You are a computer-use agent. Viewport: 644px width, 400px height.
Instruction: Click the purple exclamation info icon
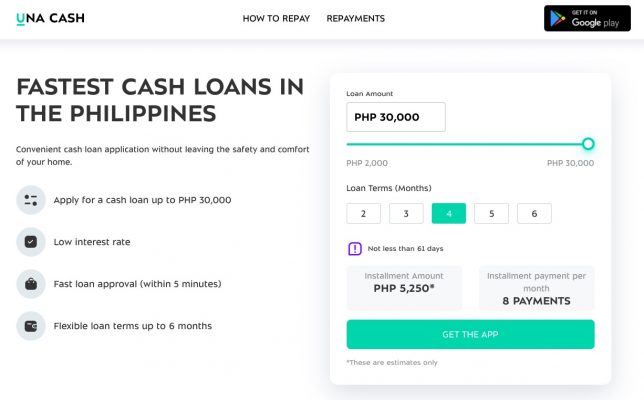(354, 248)
